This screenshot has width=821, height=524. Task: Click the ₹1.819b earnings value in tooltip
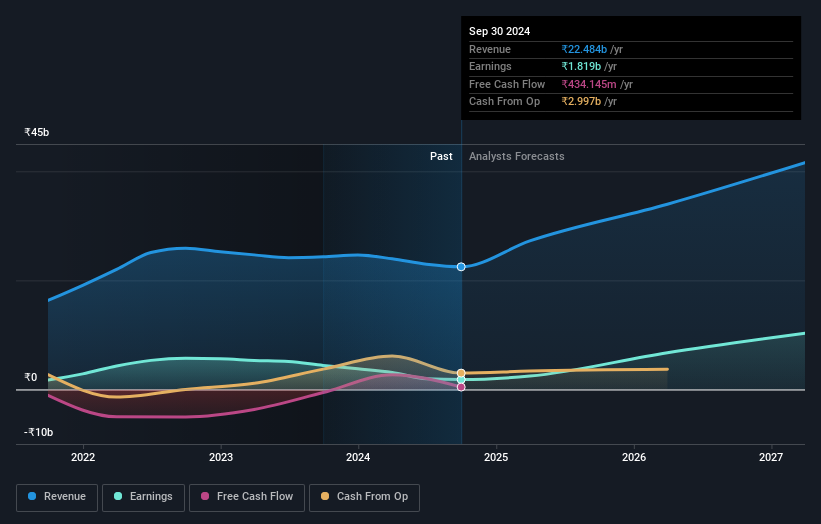[581, 66]
